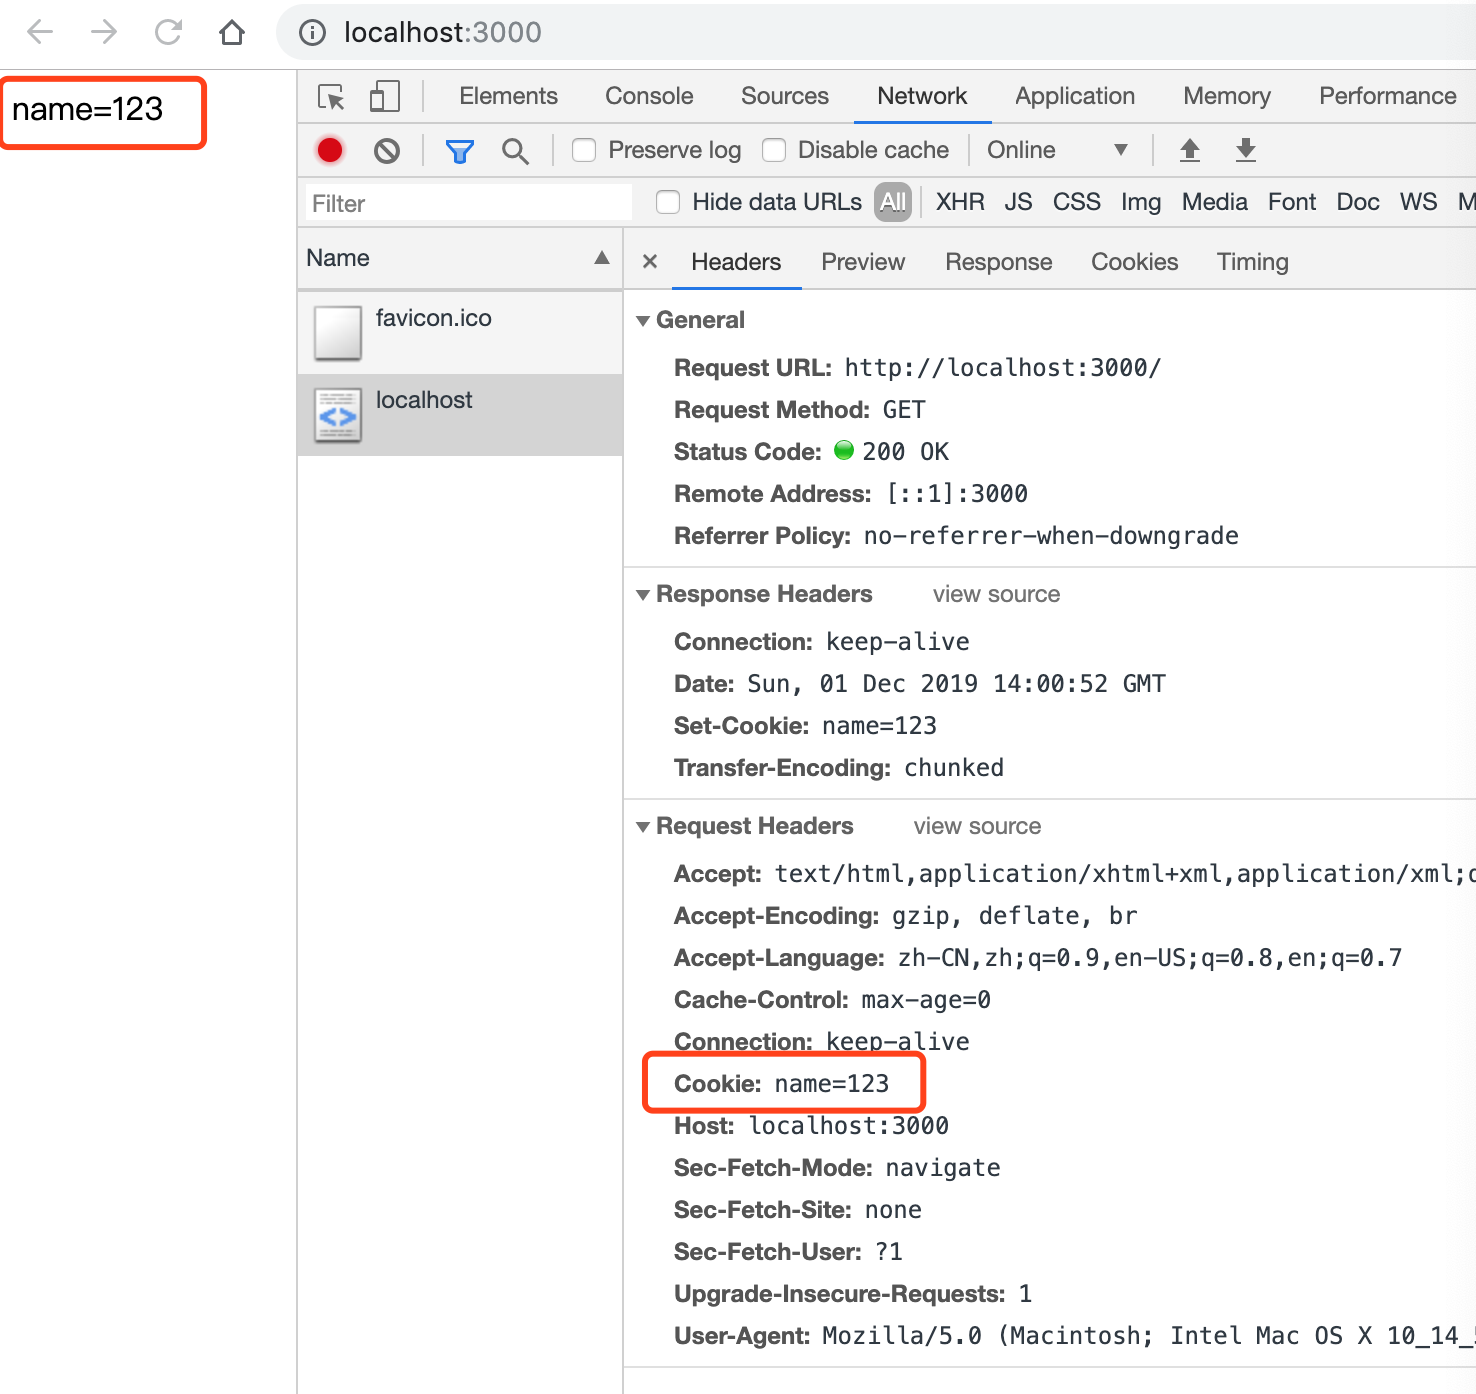Filter requests by Media
This screenshot has height=1394, width=1476.
(x=1215, y=202)
